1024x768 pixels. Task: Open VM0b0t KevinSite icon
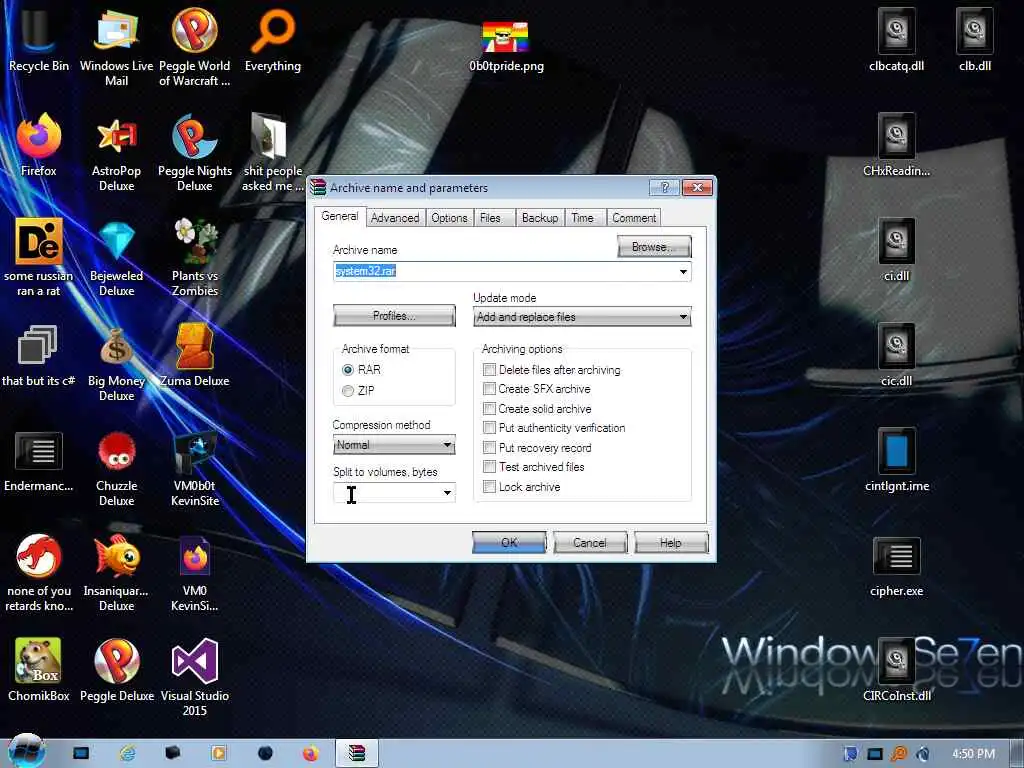click(195, 467)
